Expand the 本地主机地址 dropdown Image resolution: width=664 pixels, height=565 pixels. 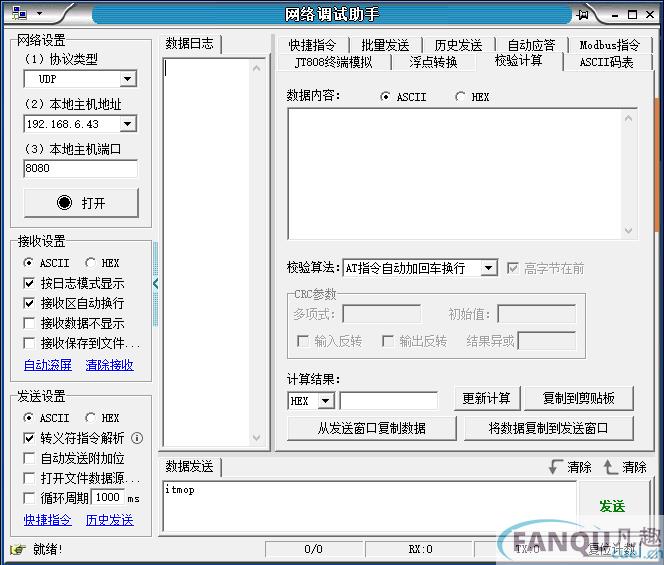127,124
